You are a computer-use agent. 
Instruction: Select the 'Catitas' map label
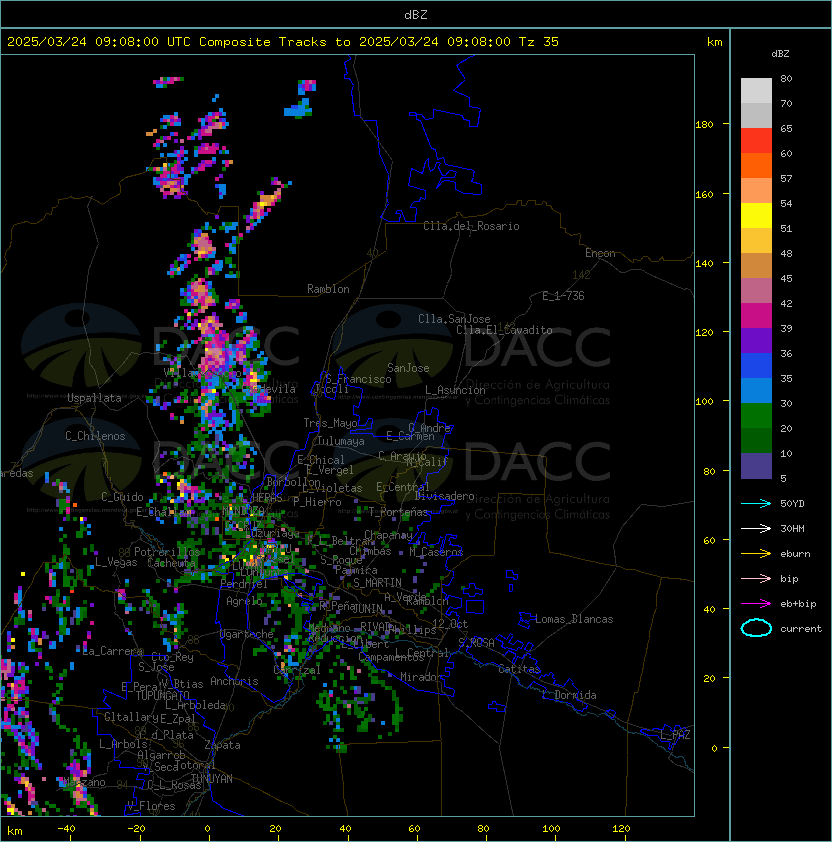(519, 669)
